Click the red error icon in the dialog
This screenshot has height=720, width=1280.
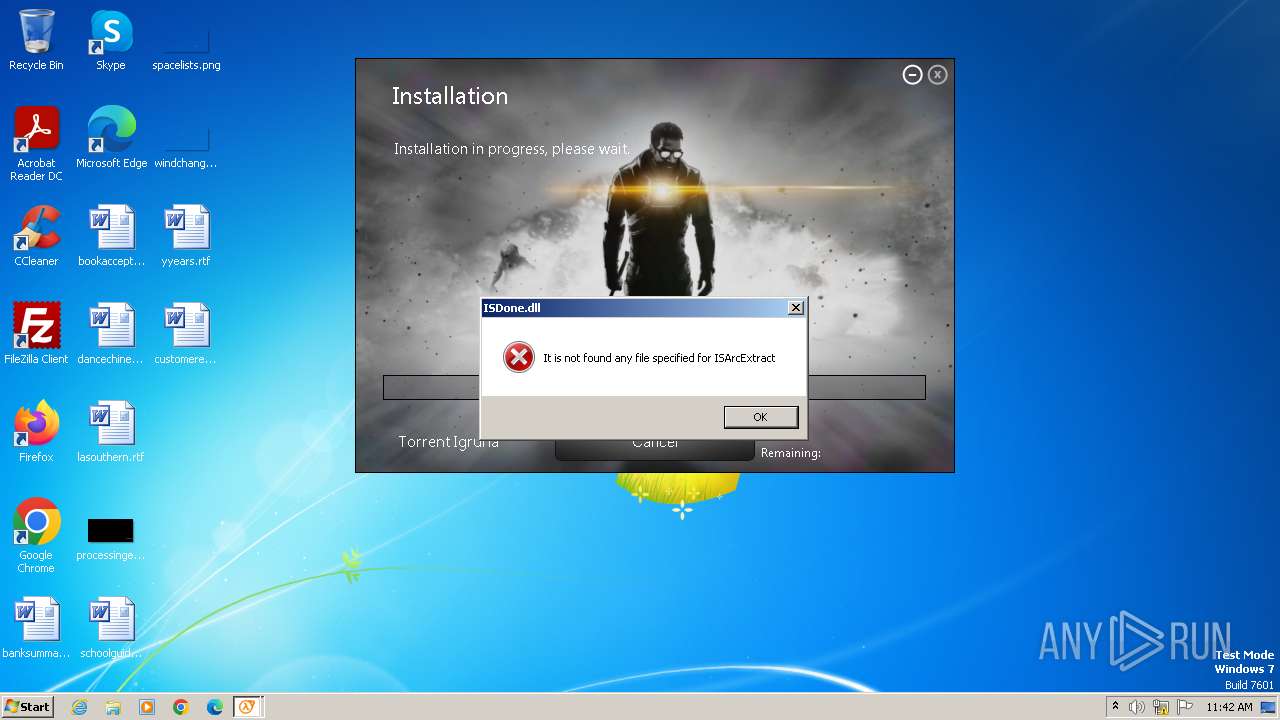[518, 357]
